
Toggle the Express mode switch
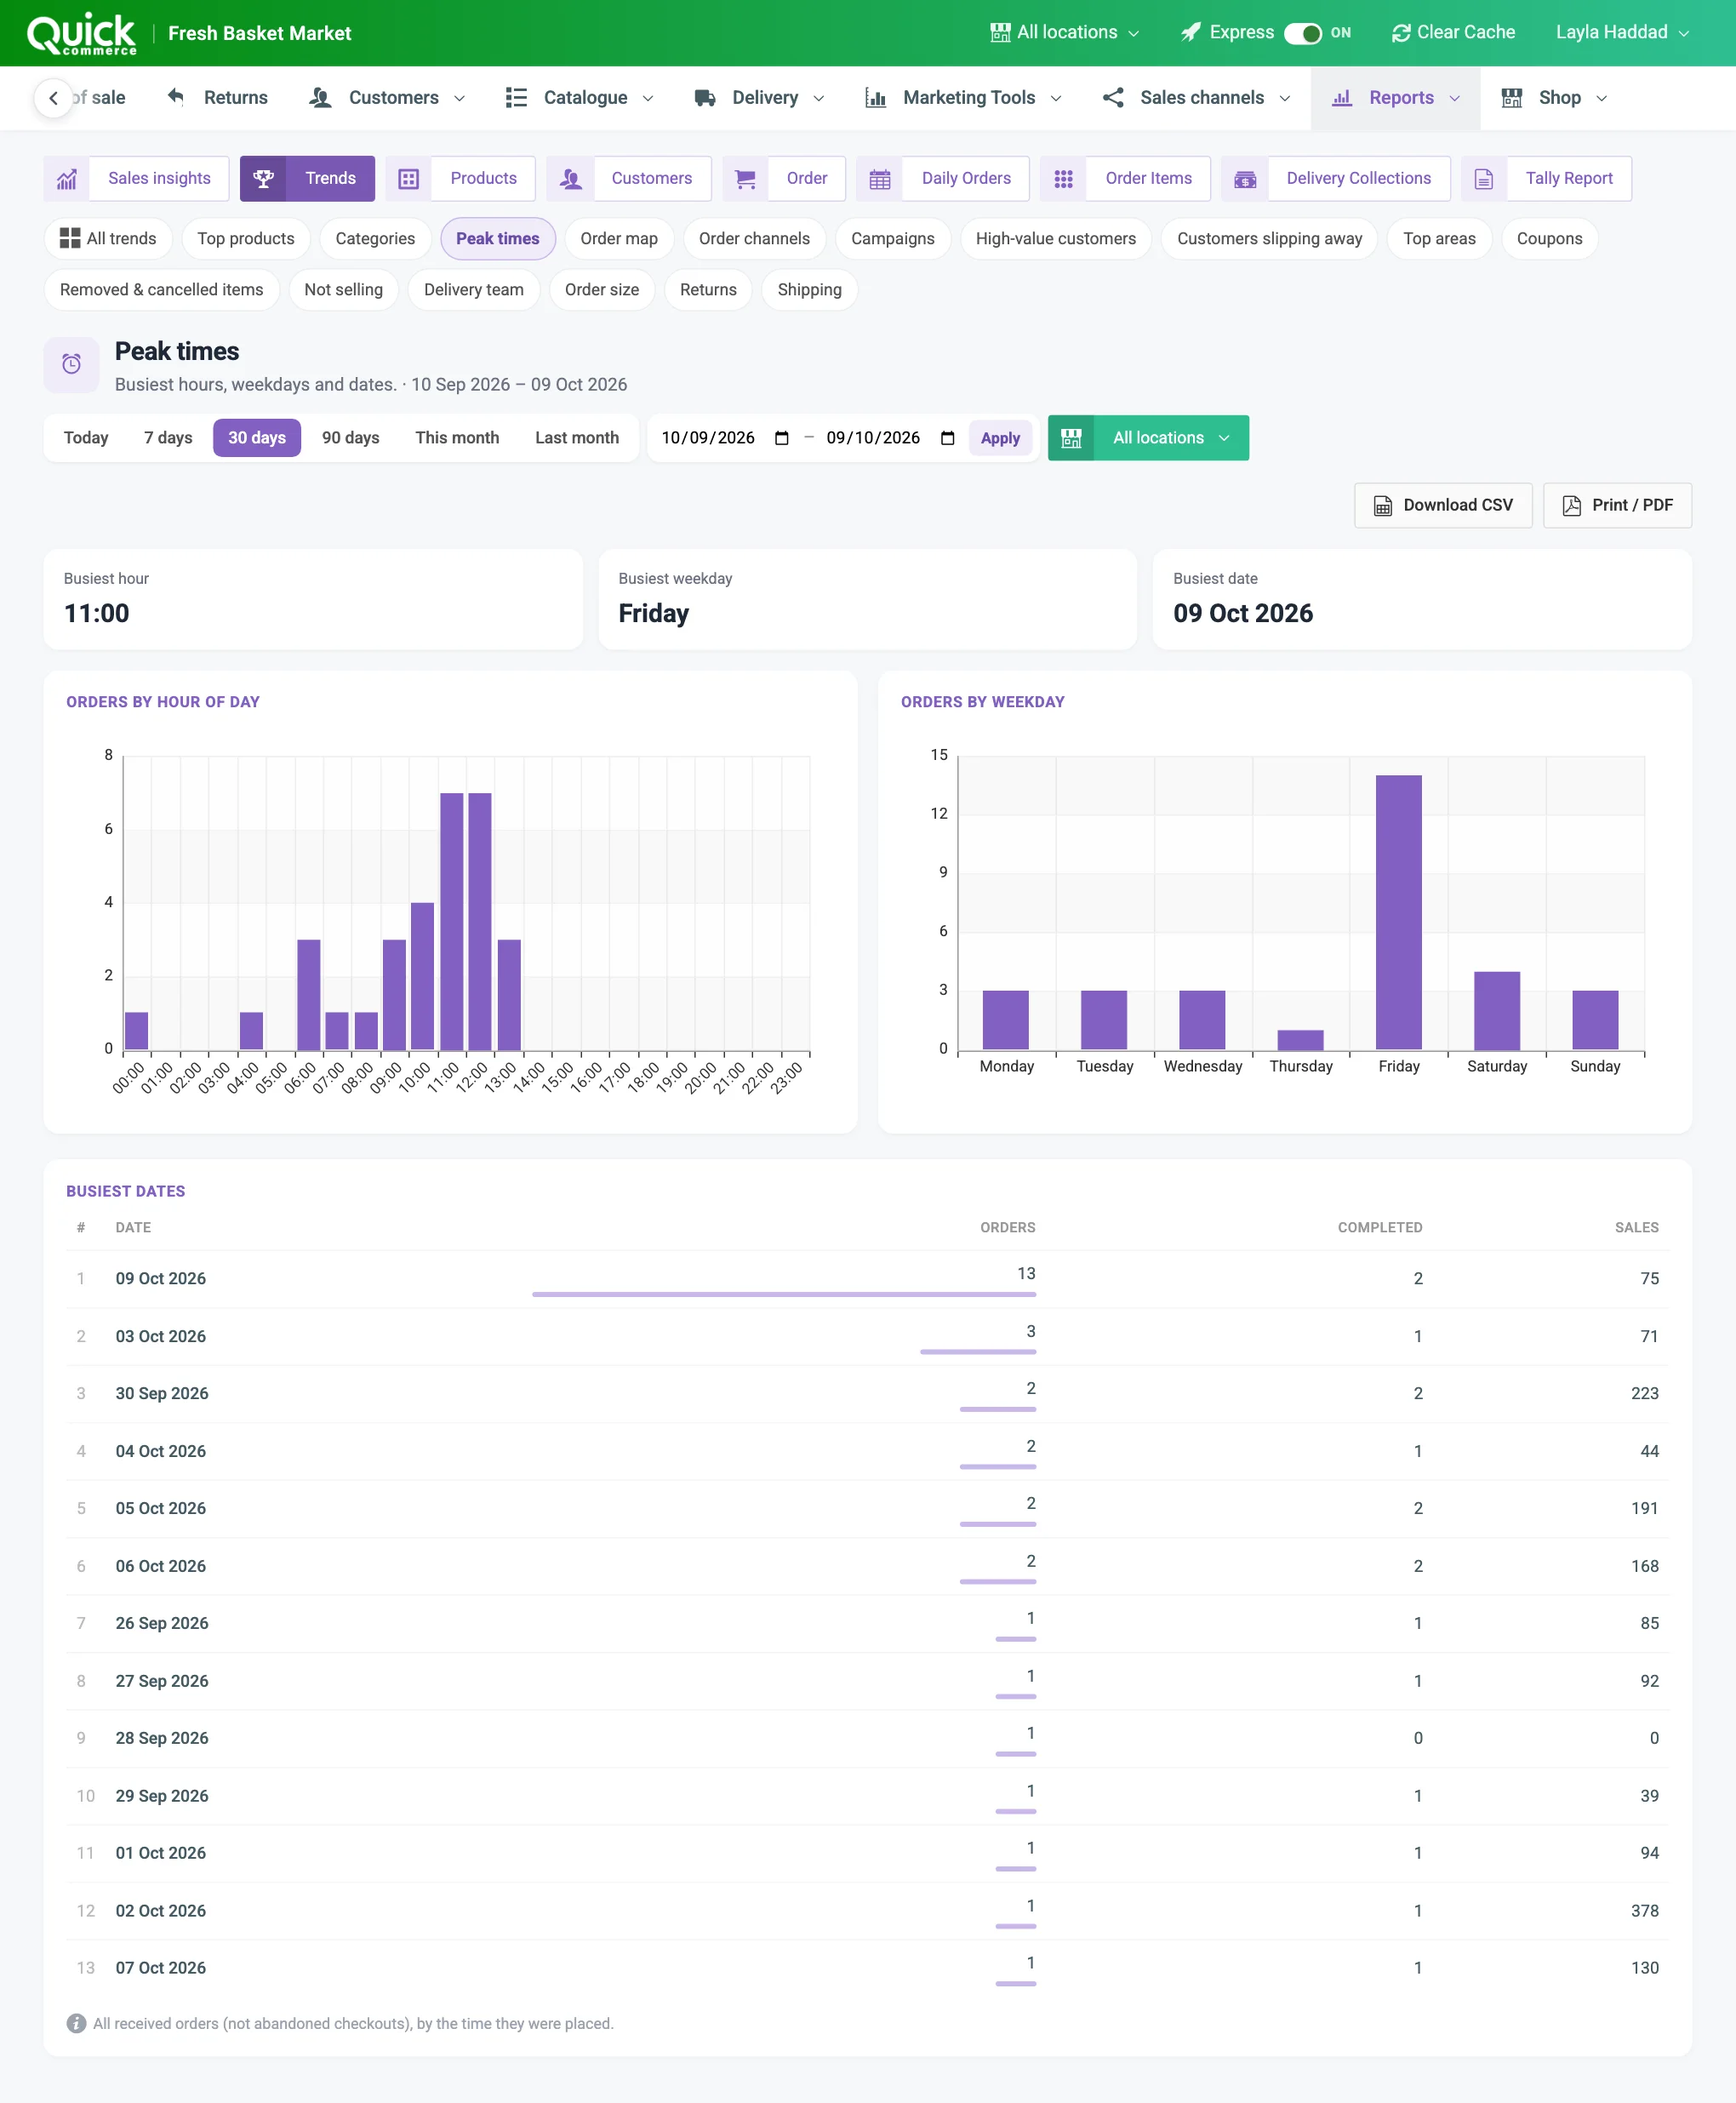(x=1302, y=33)
